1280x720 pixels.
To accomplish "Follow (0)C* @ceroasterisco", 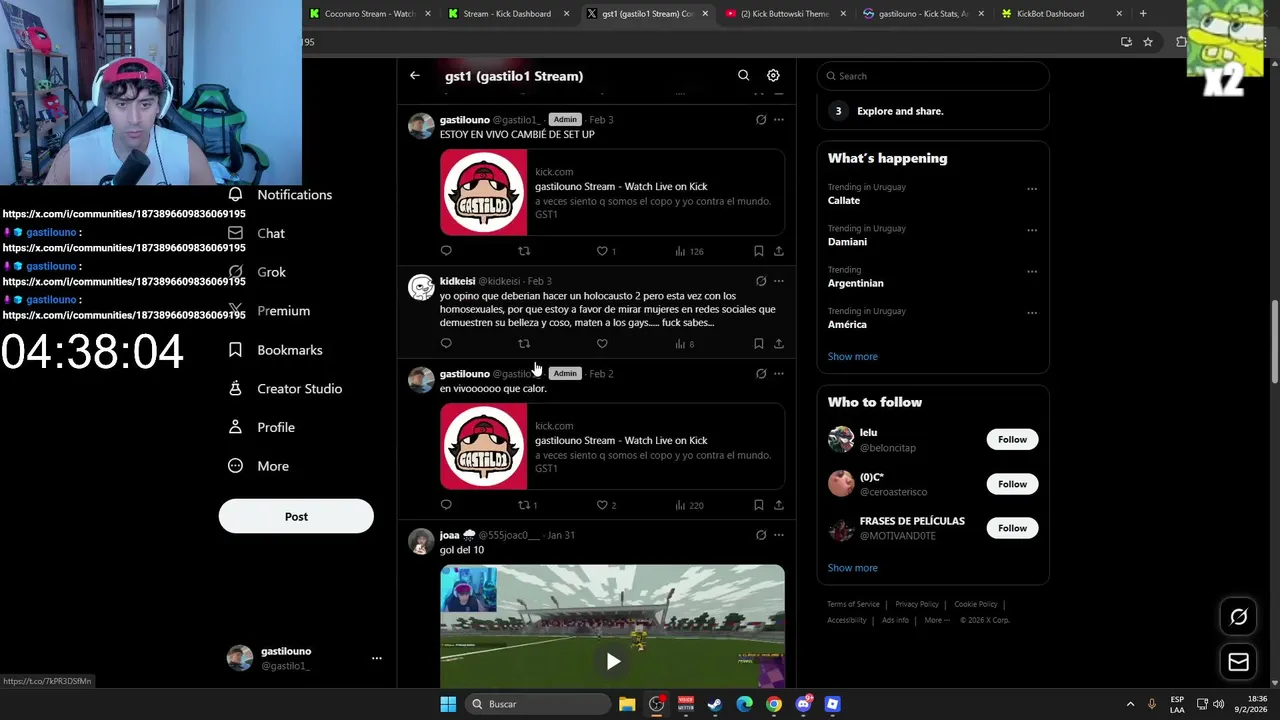I will click(x=1012, y=484).
